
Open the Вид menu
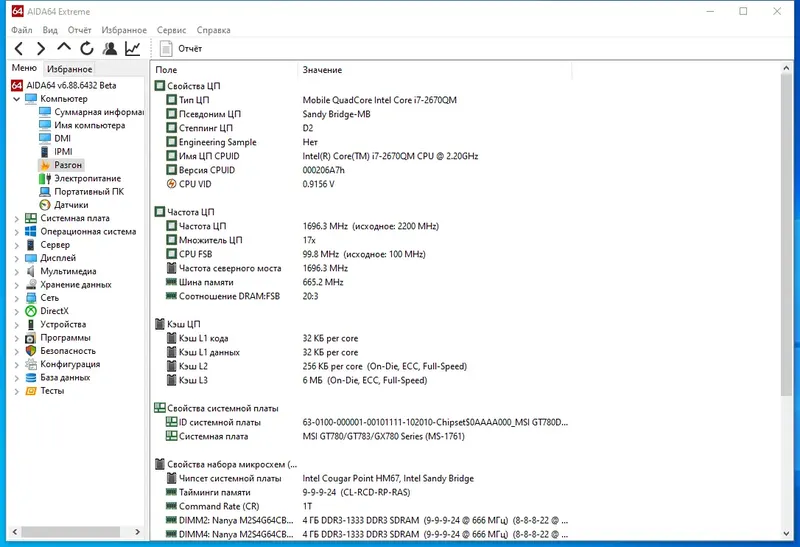pos(50,30)
